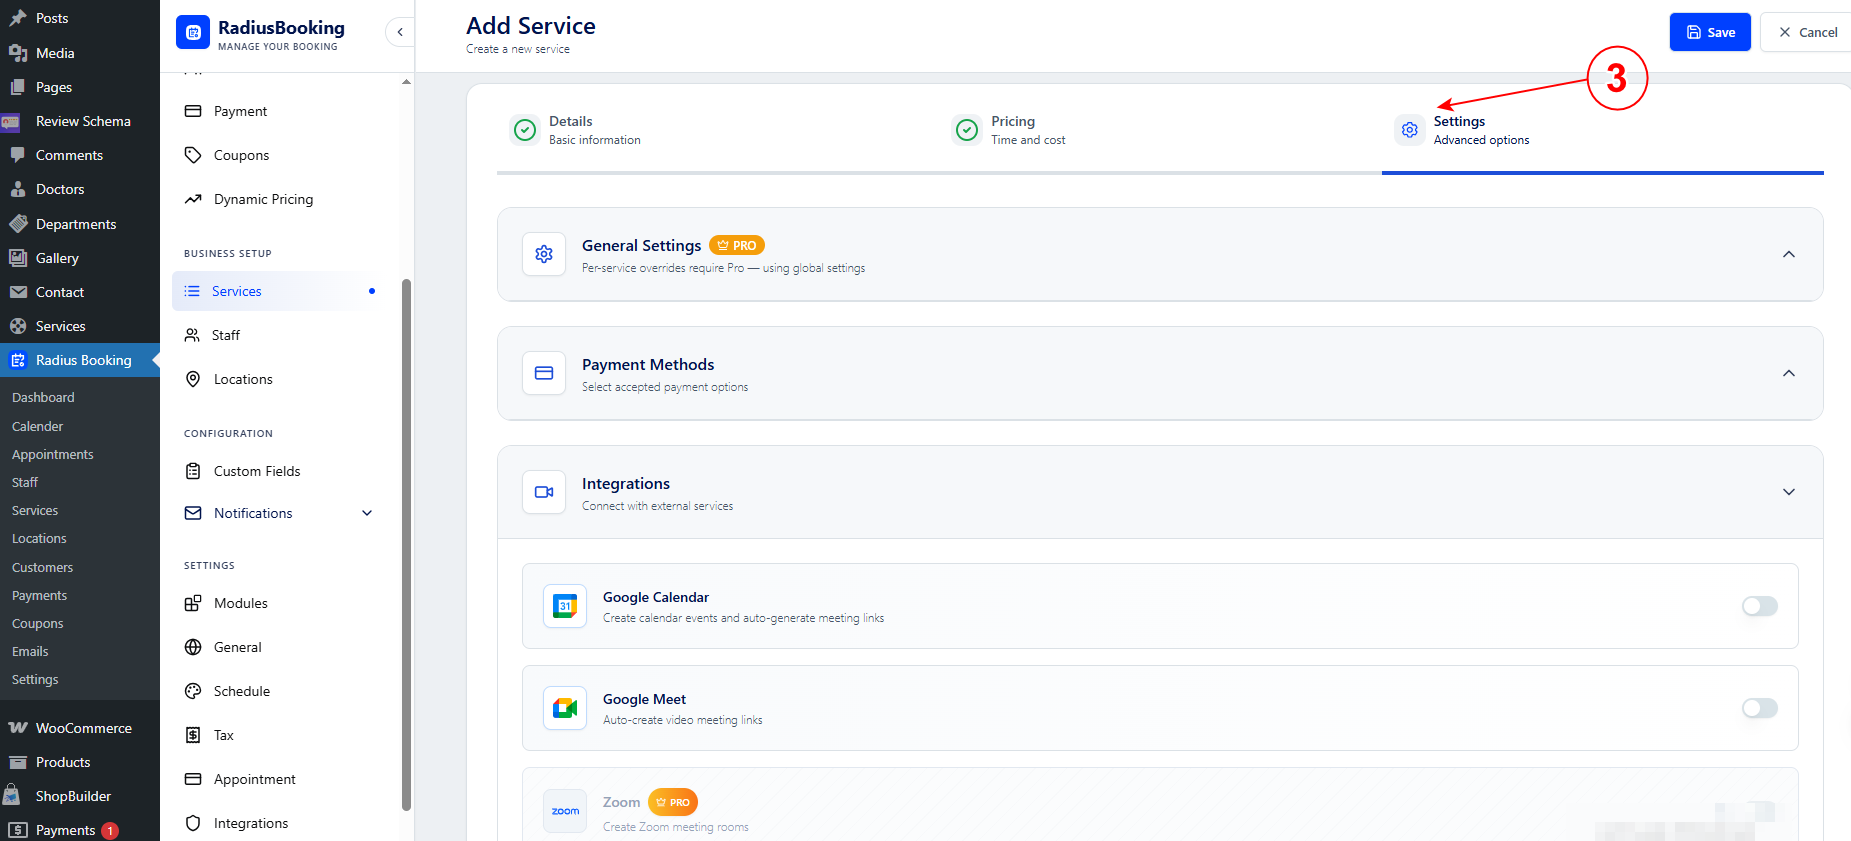1851x841 pixels.
Task: Open Radius Booking in WordPress menu
Action: tap(80, 360)
